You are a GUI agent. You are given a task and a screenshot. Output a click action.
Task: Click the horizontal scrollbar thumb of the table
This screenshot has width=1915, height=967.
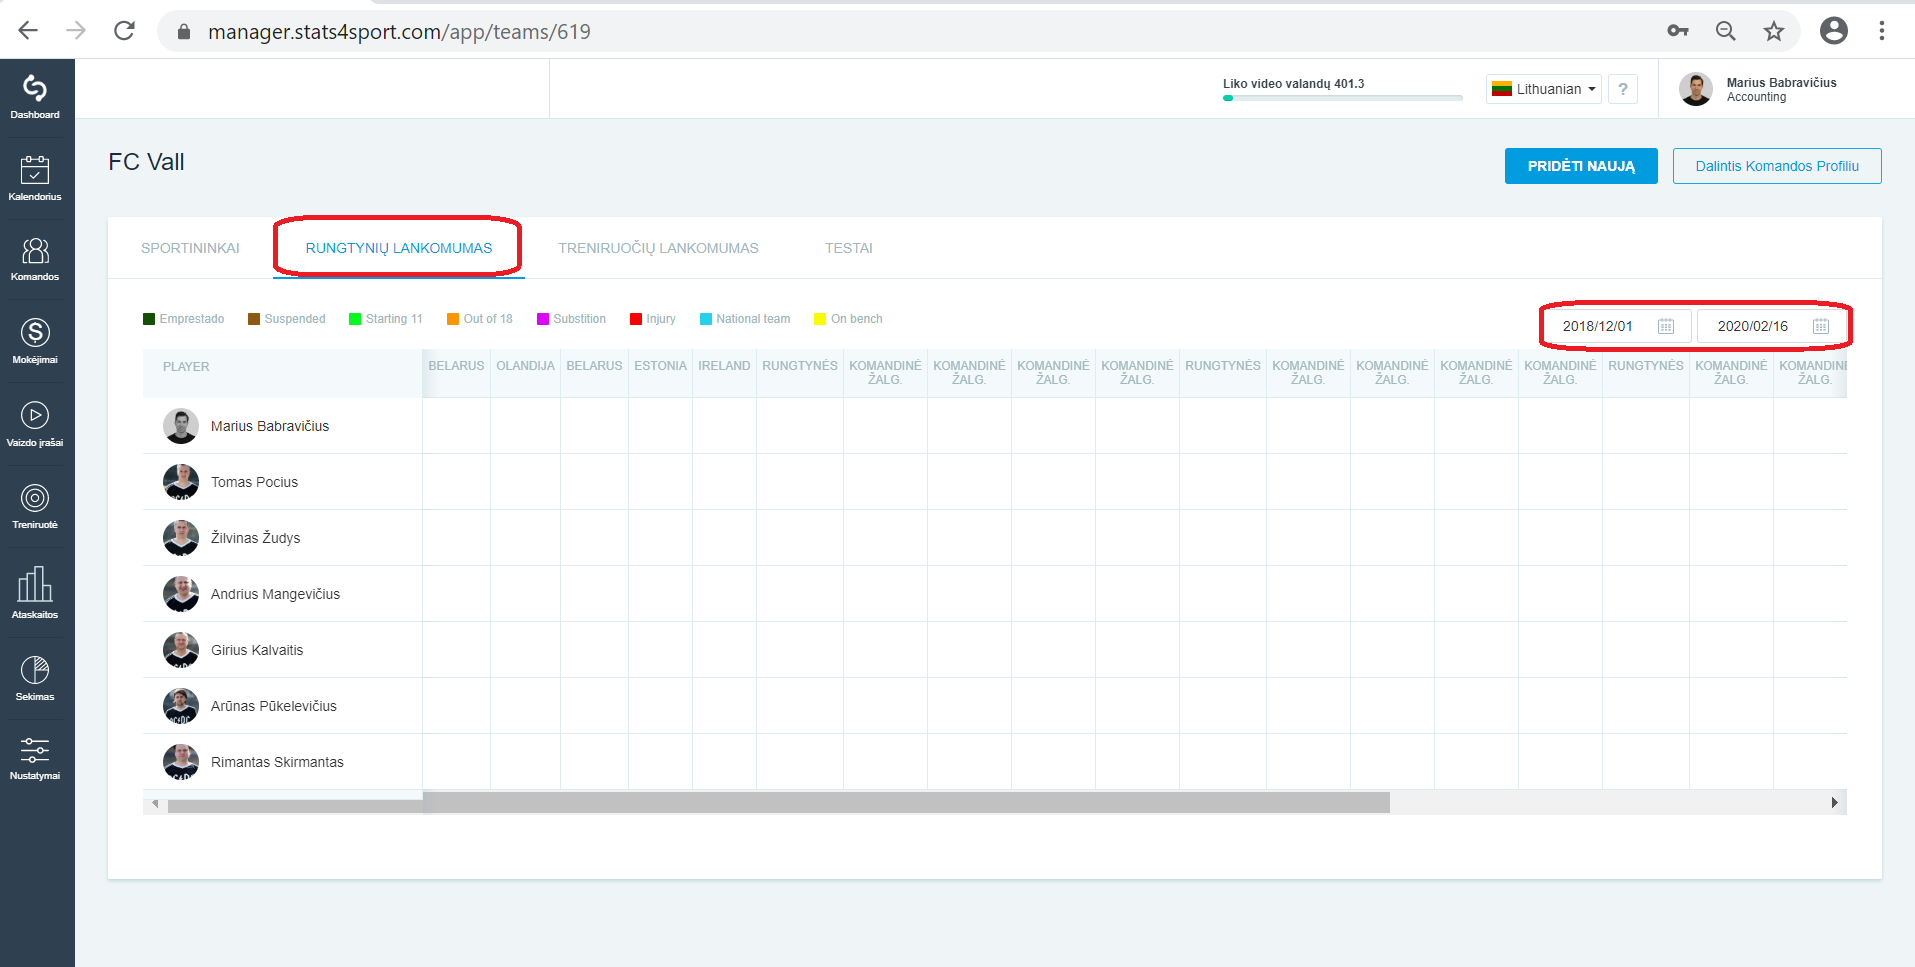tap(779, 803)
